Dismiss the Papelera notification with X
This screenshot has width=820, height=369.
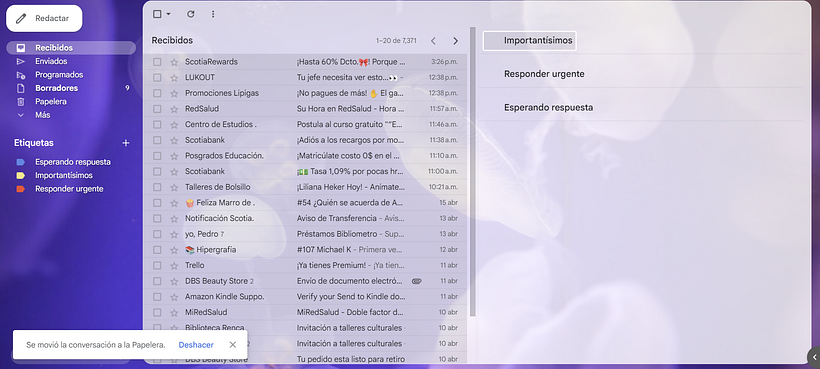click(x=233, y=344)
